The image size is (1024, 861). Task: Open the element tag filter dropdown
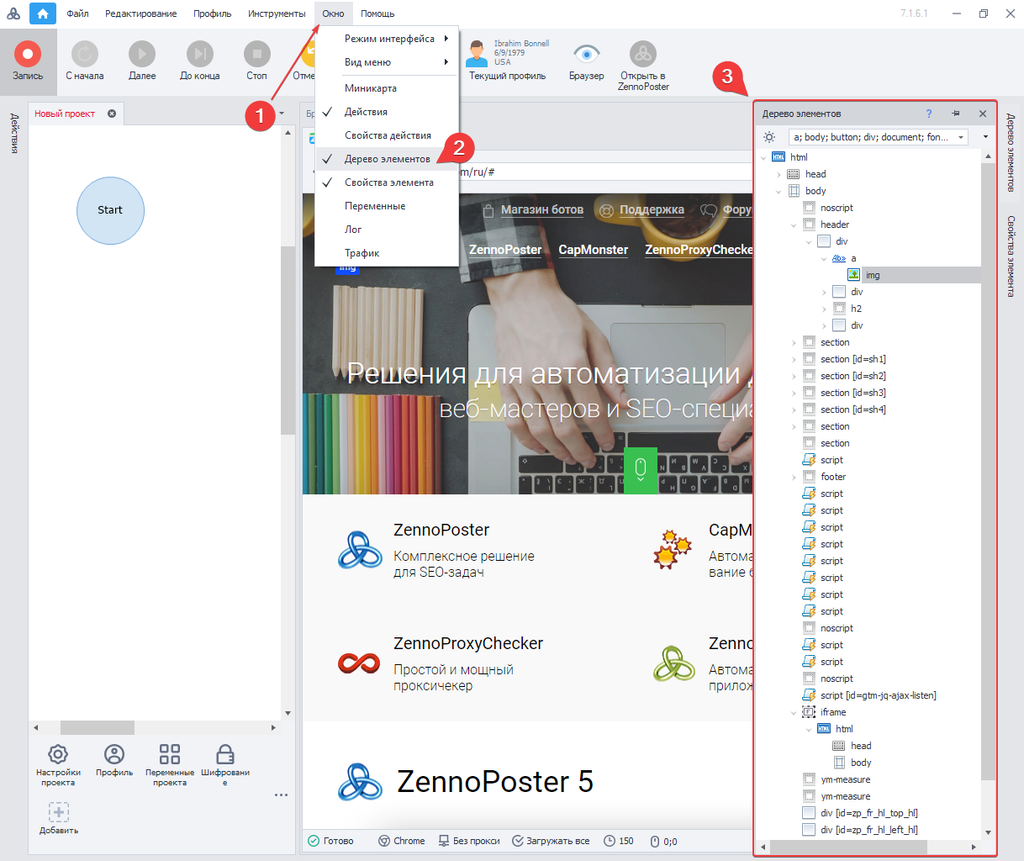961,137
